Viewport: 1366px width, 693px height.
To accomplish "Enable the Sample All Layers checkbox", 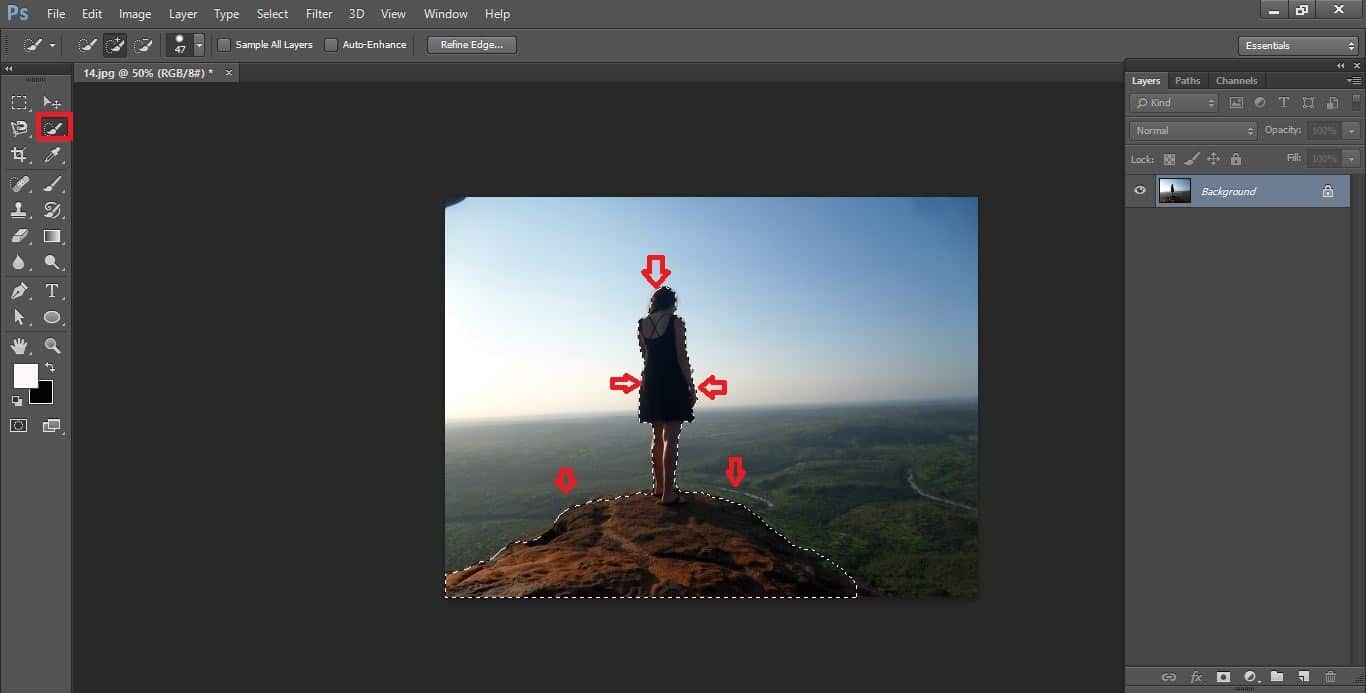I will 224,44.
